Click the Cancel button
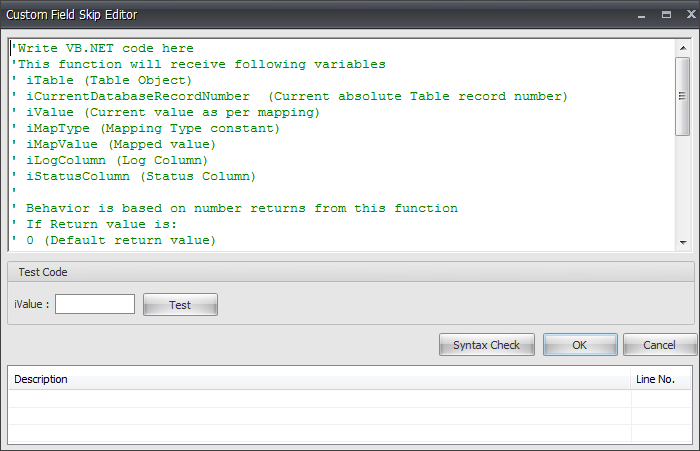 [659, 345]
